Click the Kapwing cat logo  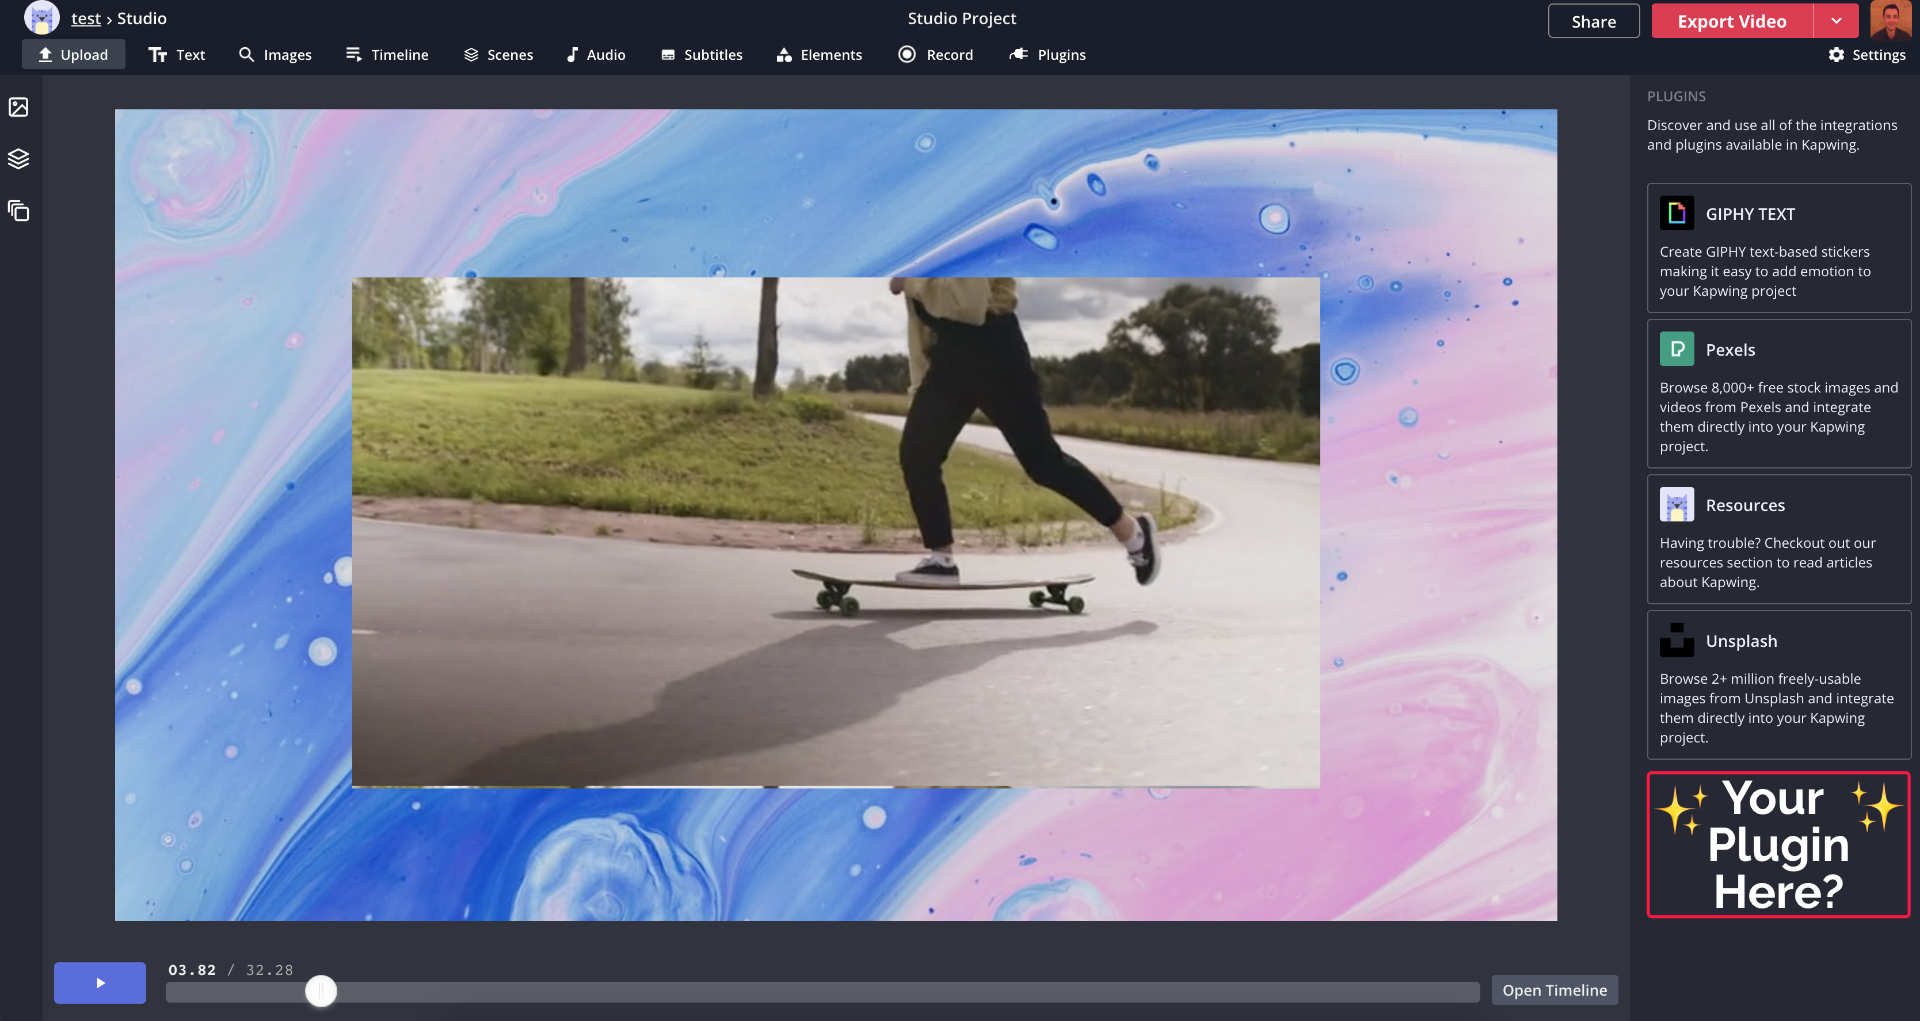point(41,18)
